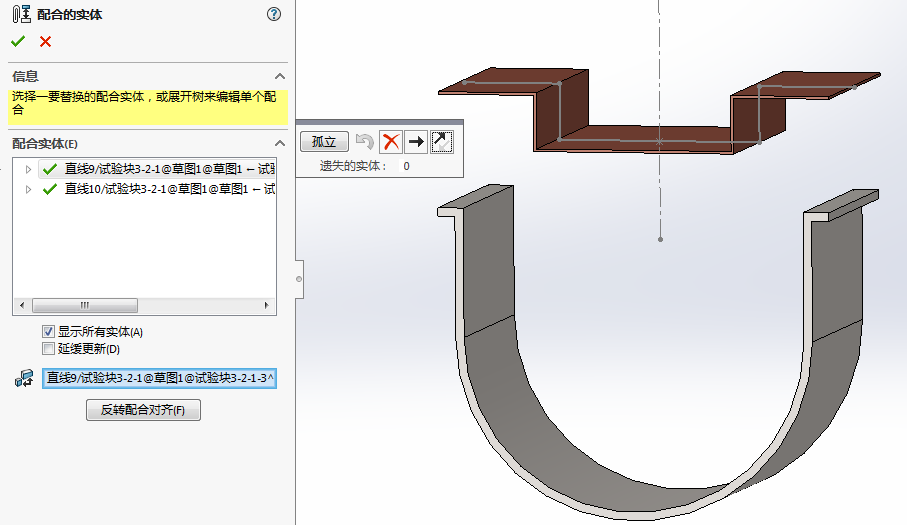Click the 反转配合对齐 button
The image size is (907, 525).
point(144,410)
